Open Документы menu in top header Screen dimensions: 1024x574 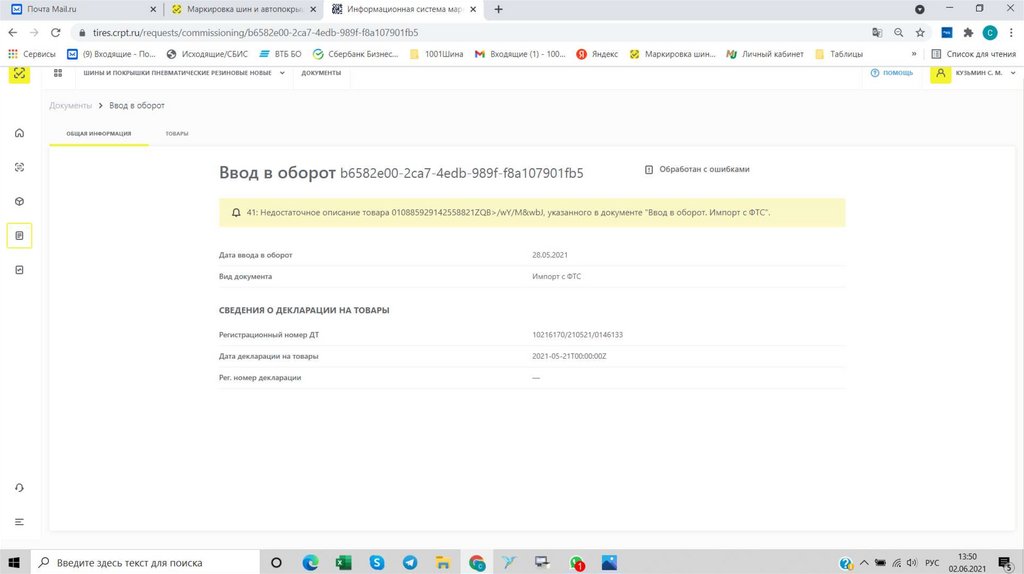tap(321, 73)
